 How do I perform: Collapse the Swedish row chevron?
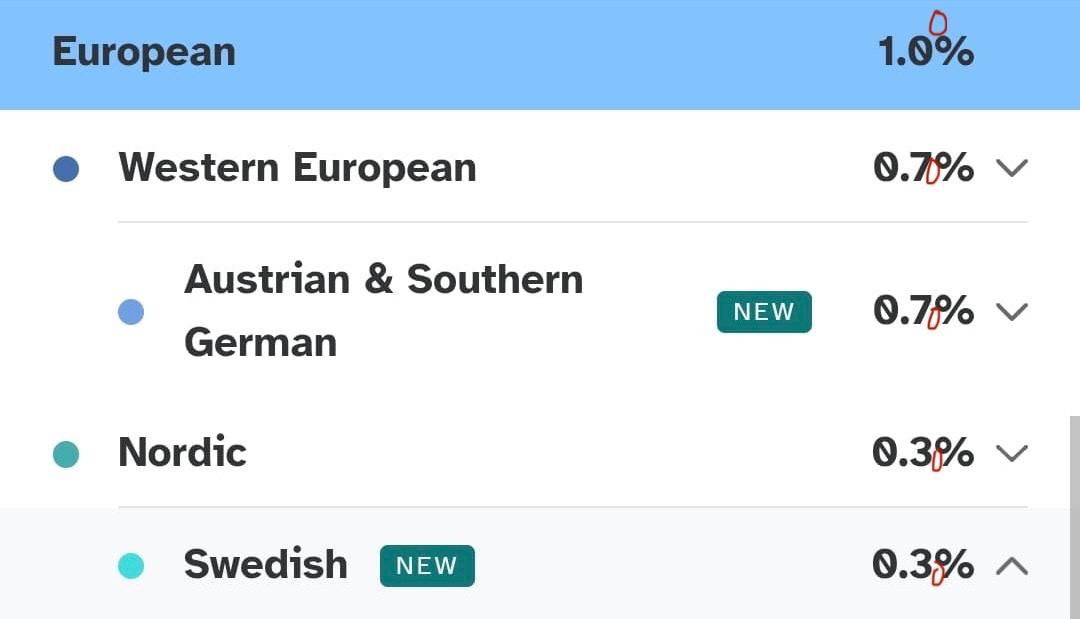point(1012,567)
